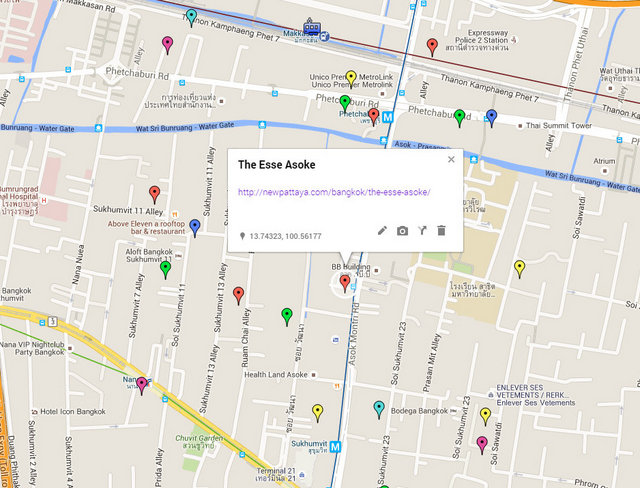Click the Terminal 21 map label
The height and width of the screenshot is (488, 640).
coord(276,474)
